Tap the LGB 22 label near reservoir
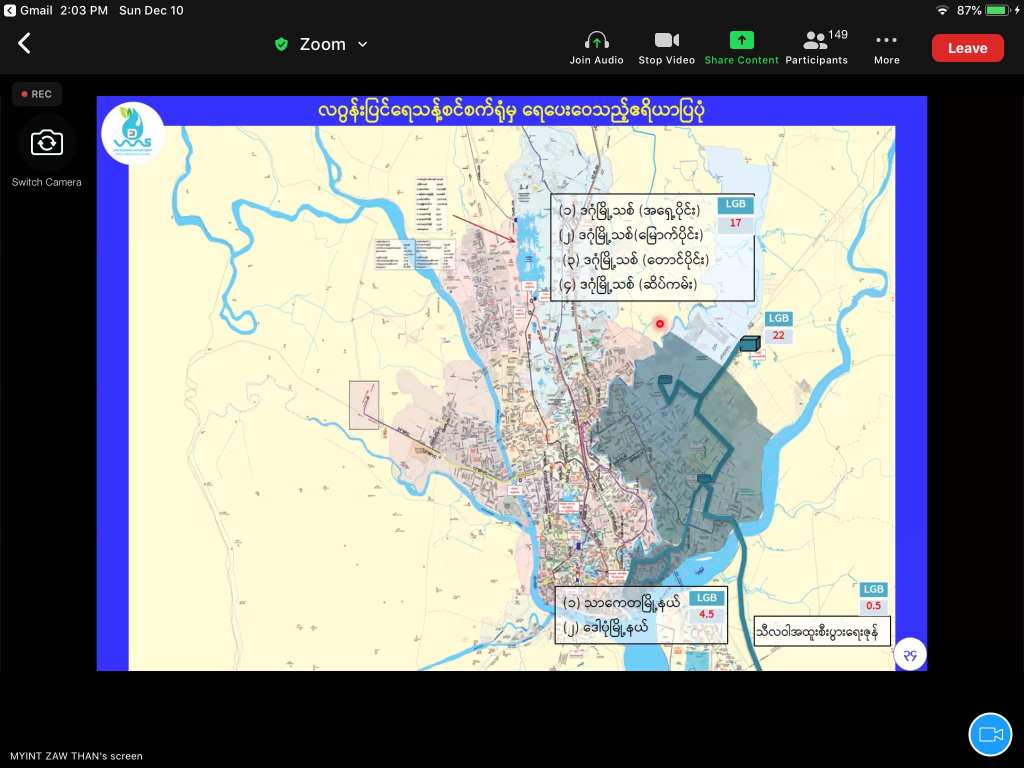This screenshot has height=768, width=1024. click(x=778, y=327)
